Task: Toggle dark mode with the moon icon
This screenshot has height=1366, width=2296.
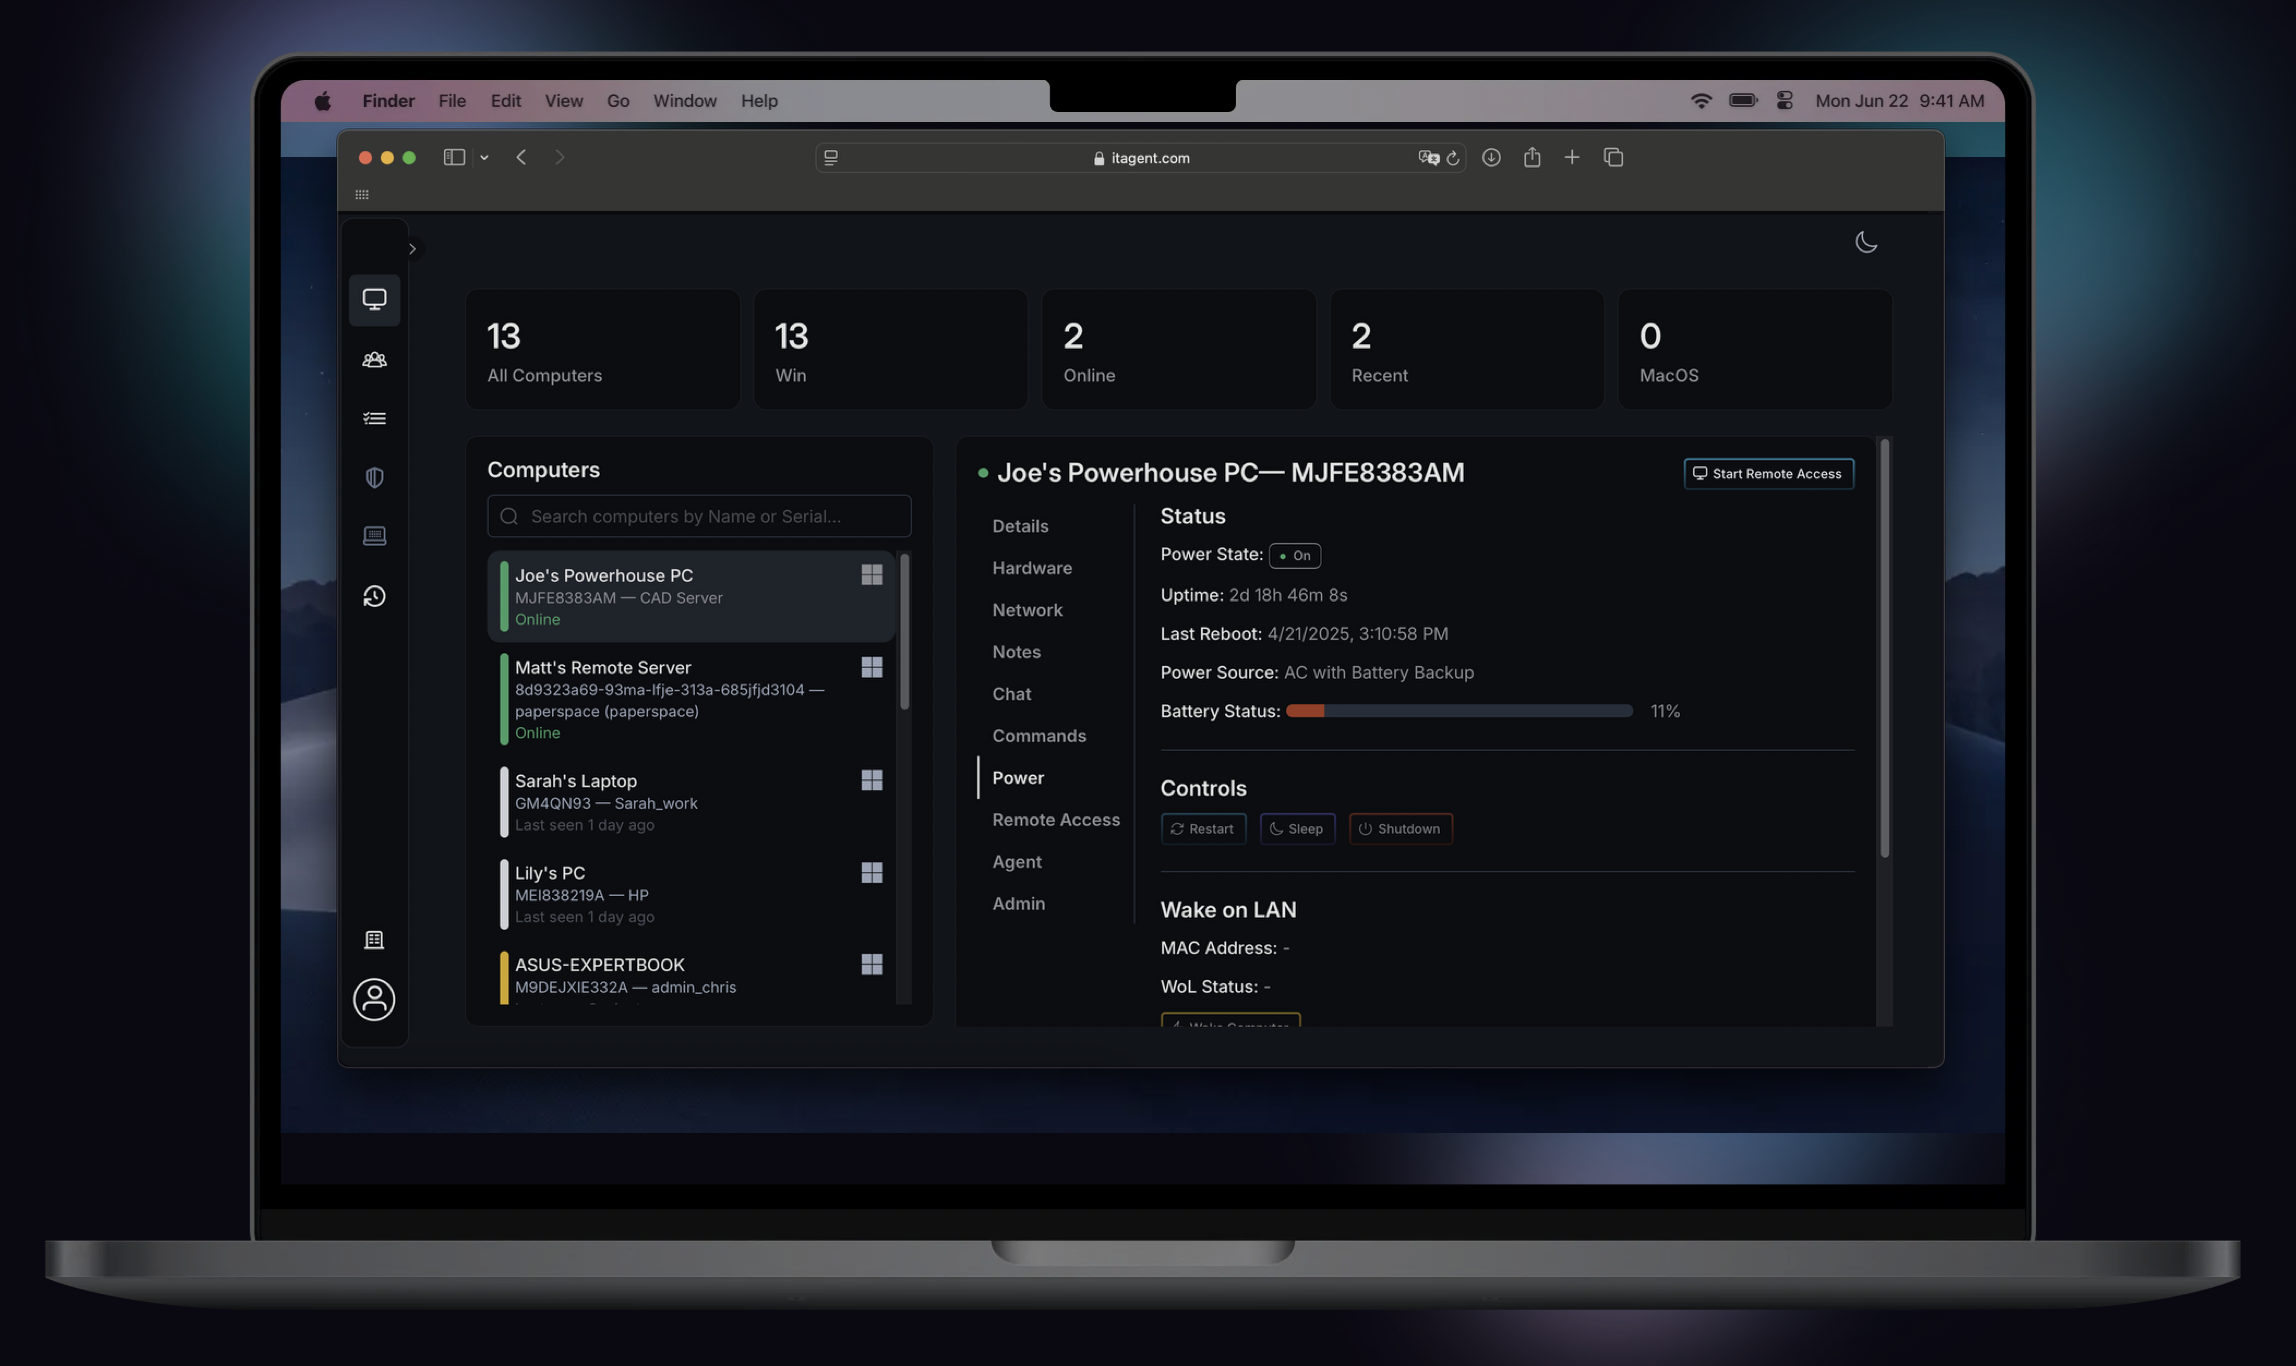Action: pyautogui.click(x=1865, y=242)
